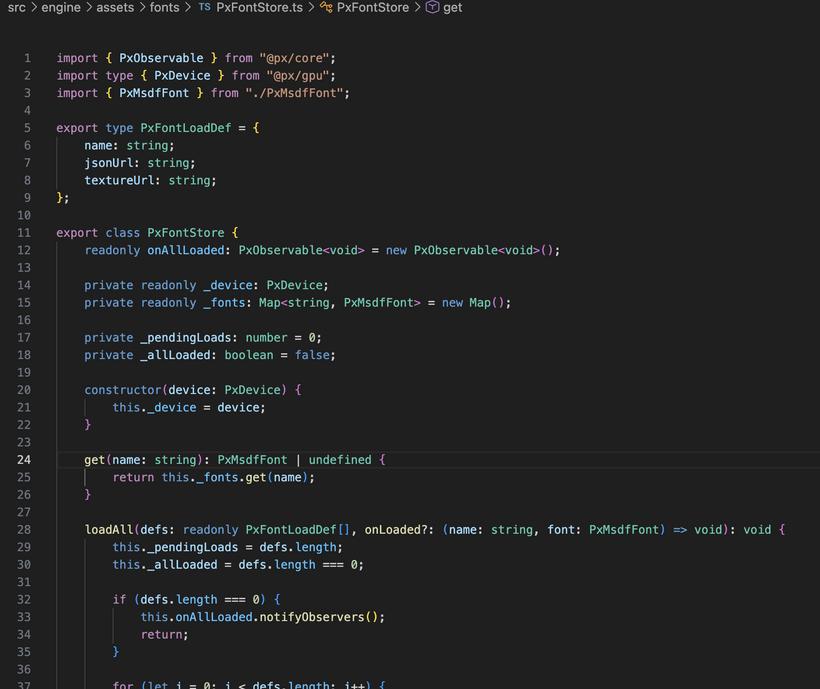
Task: Select line 11 by its line number
Action: coord(24,233)
